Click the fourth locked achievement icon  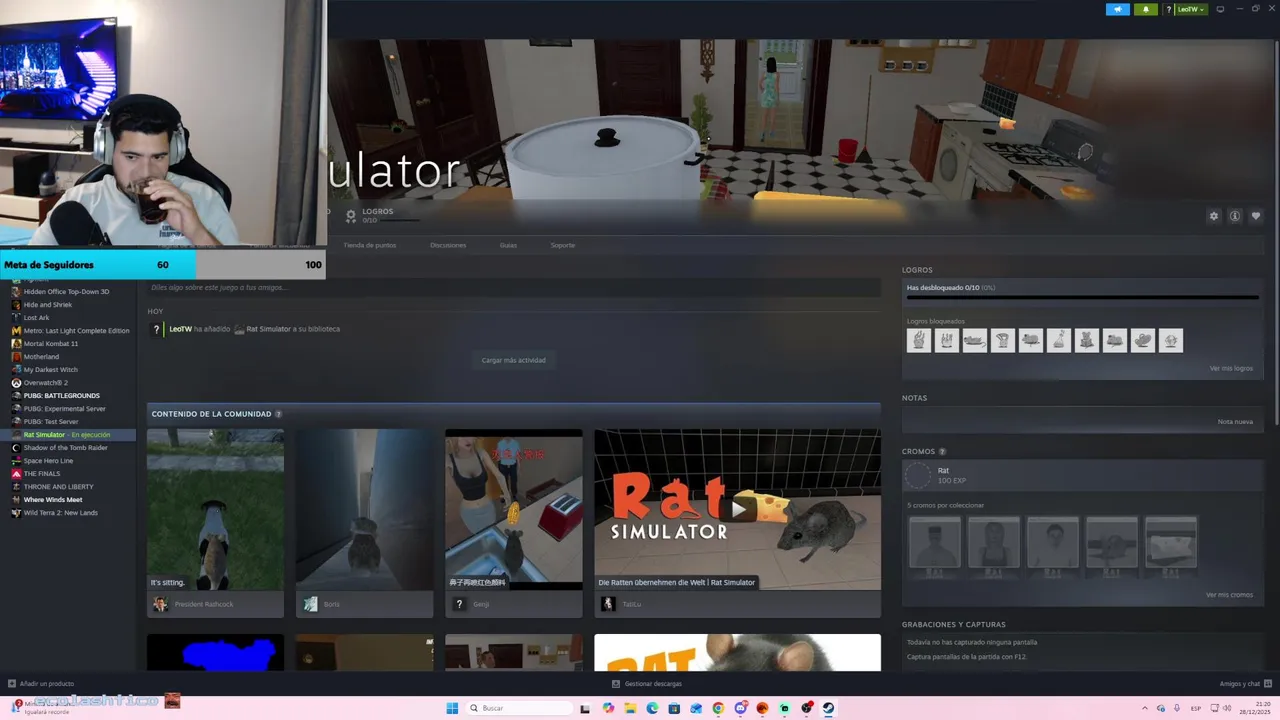1003,340
